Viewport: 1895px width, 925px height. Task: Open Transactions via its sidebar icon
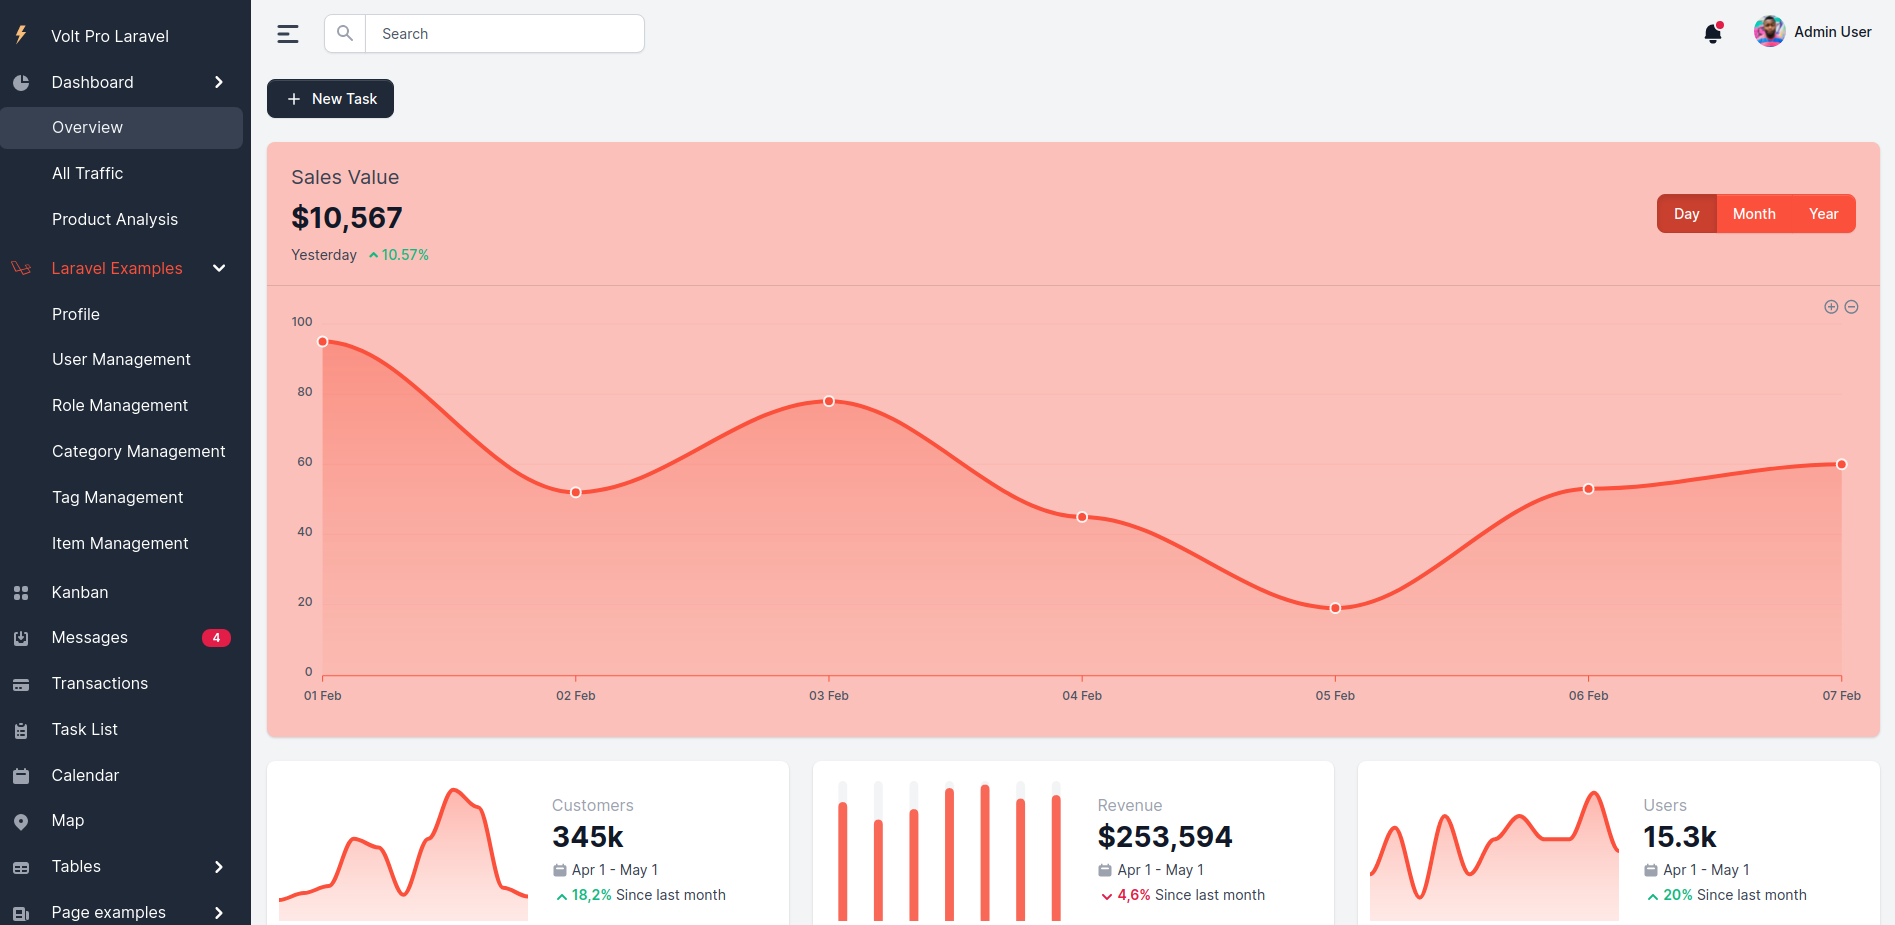21,683
